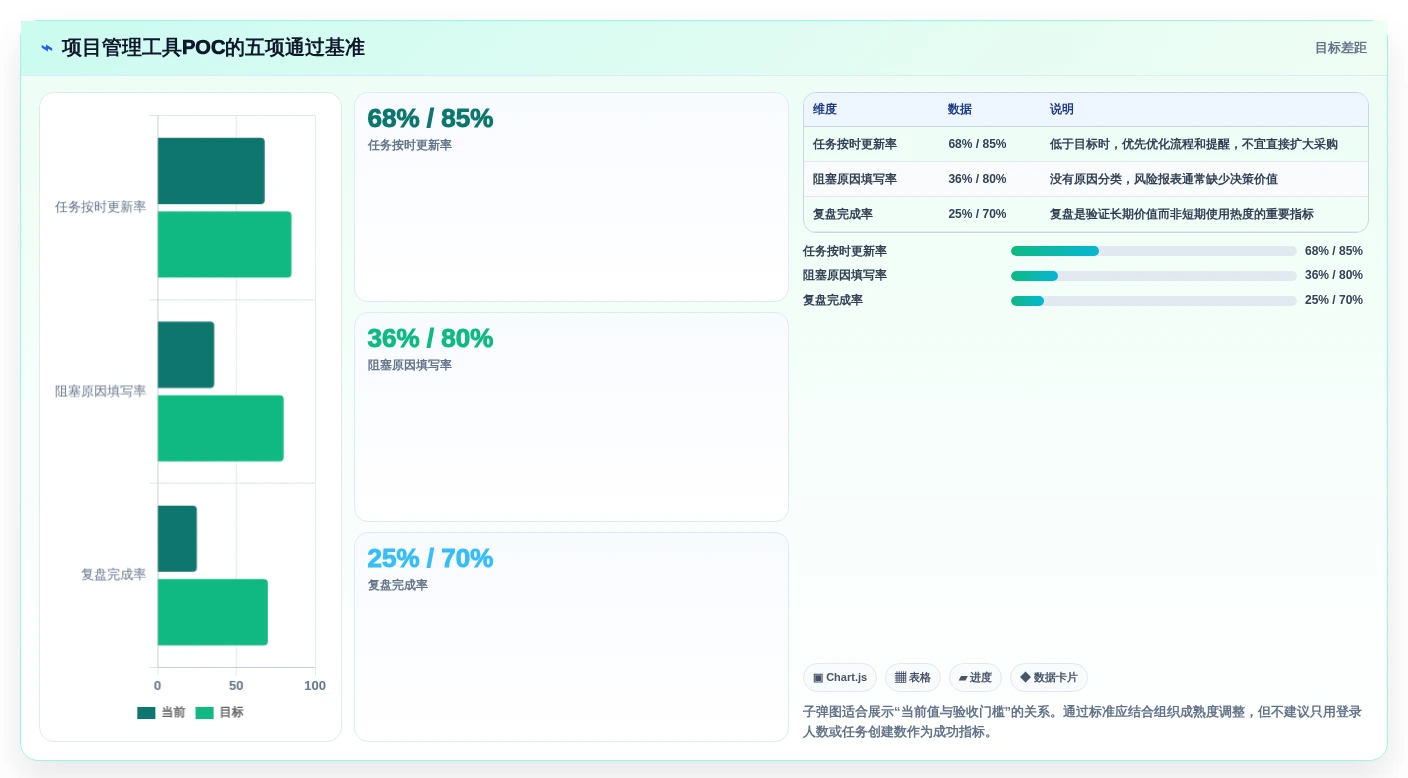Screen dimensions: 1408x778
Task: Toggle the 目标 legend swatch in chart
Action: click(204, 713)
